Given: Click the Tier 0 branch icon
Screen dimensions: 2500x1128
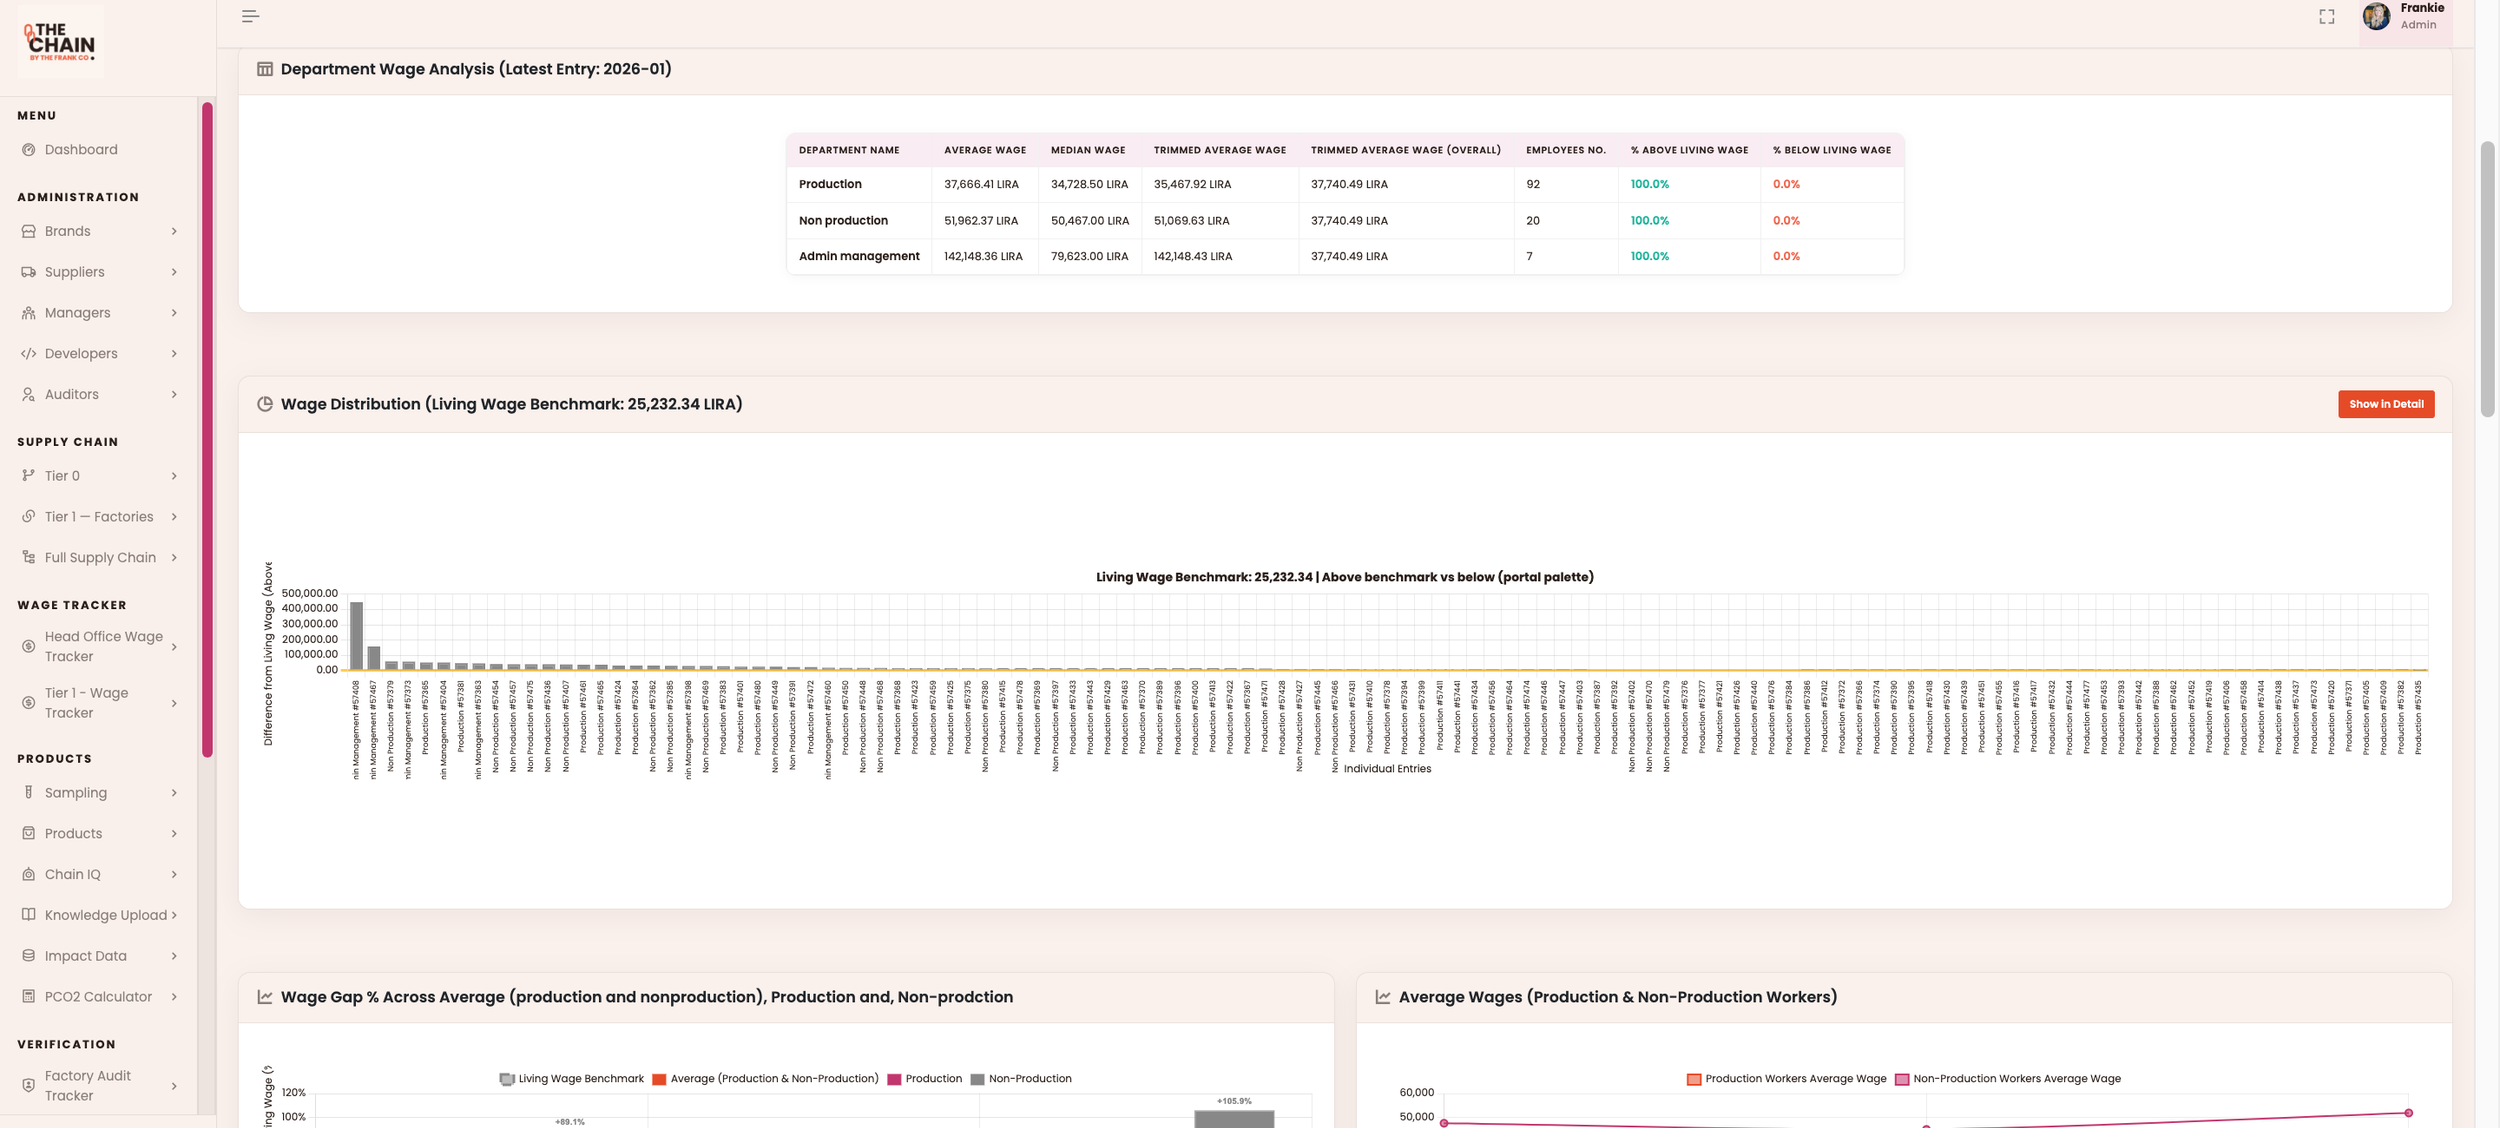Looking at the screenshot, I should pyautogui.click(x=28, y=476).
